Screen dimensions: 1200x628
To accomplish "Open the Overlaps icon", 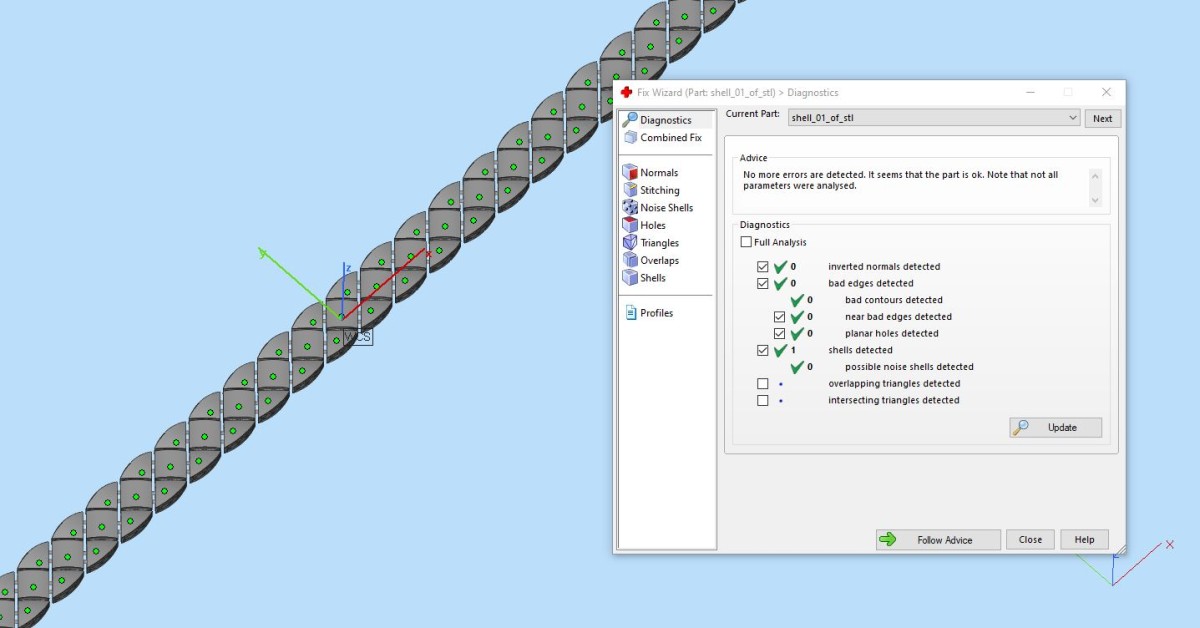I will (x=630, y=260).
